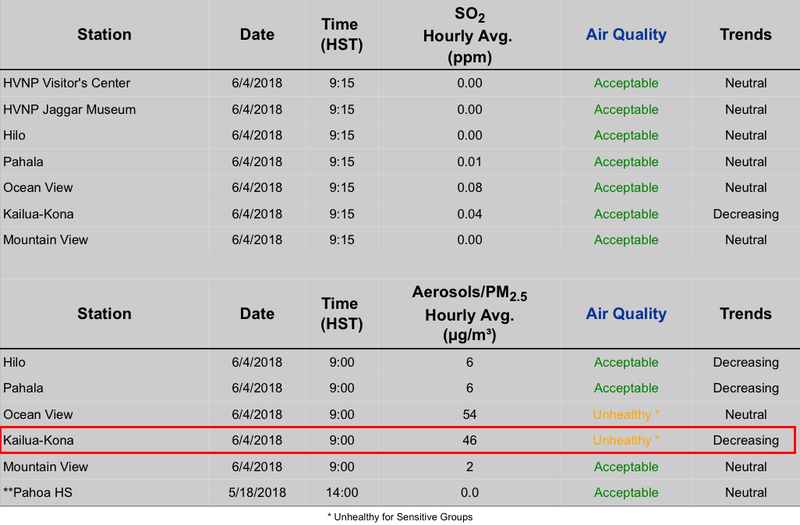Viewport: 800px width, 525px height.
Task: Open the Air Quality link in the SO2 table header
Action: tap(626, 34)
